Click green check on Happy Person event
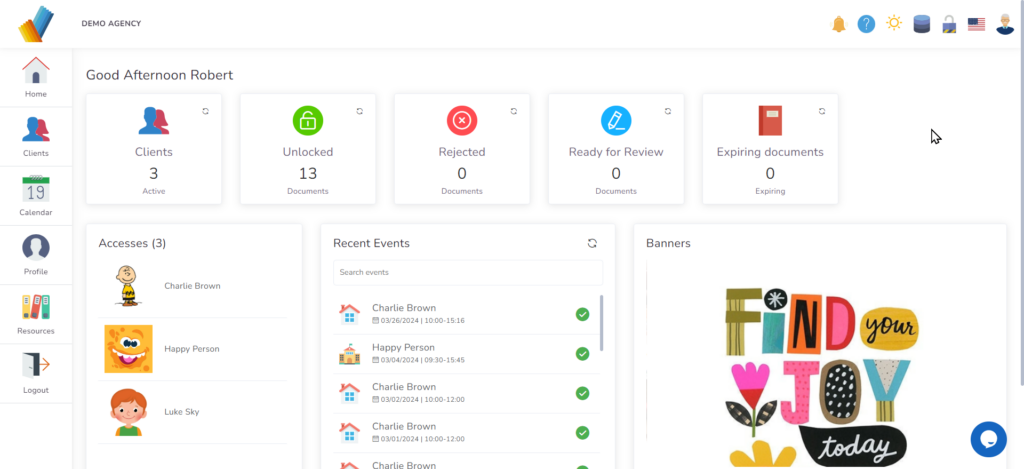The height and width of the screenshot is (469, 1024). click(x=582, y=353)
